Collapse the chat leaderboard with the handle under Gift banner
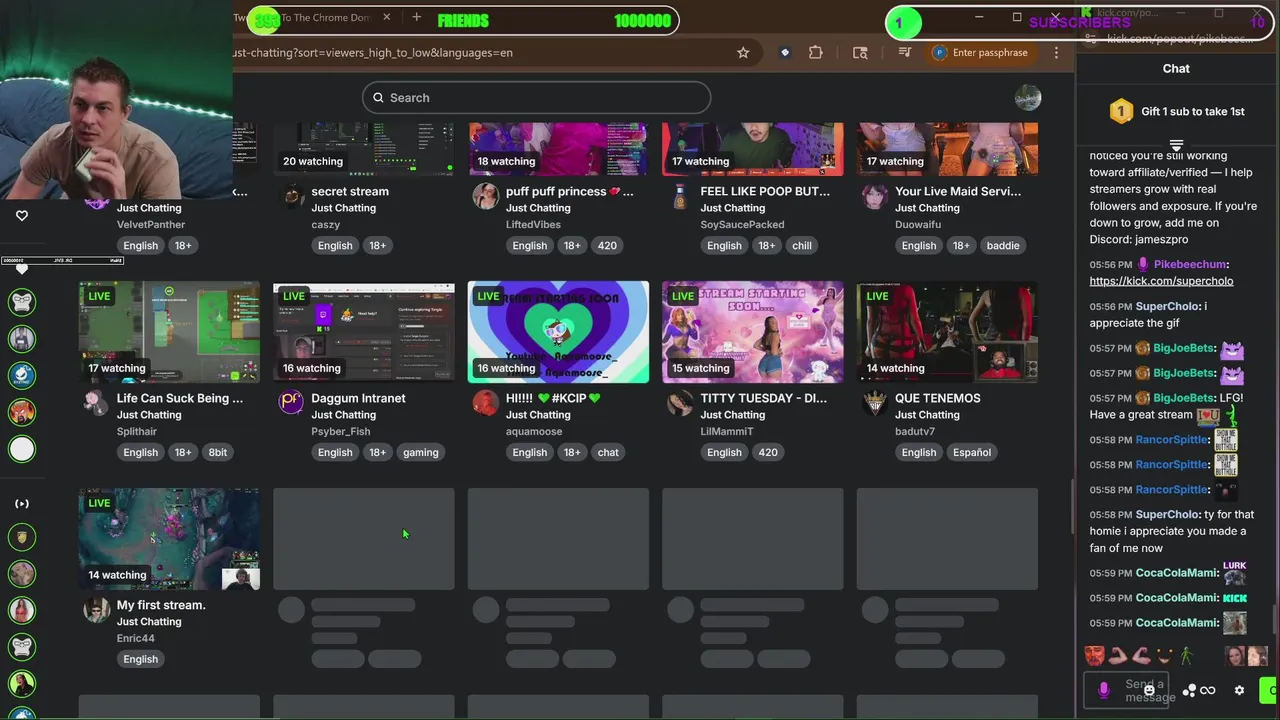This screenshot has width=1280, height=720. coord(1176,145)
